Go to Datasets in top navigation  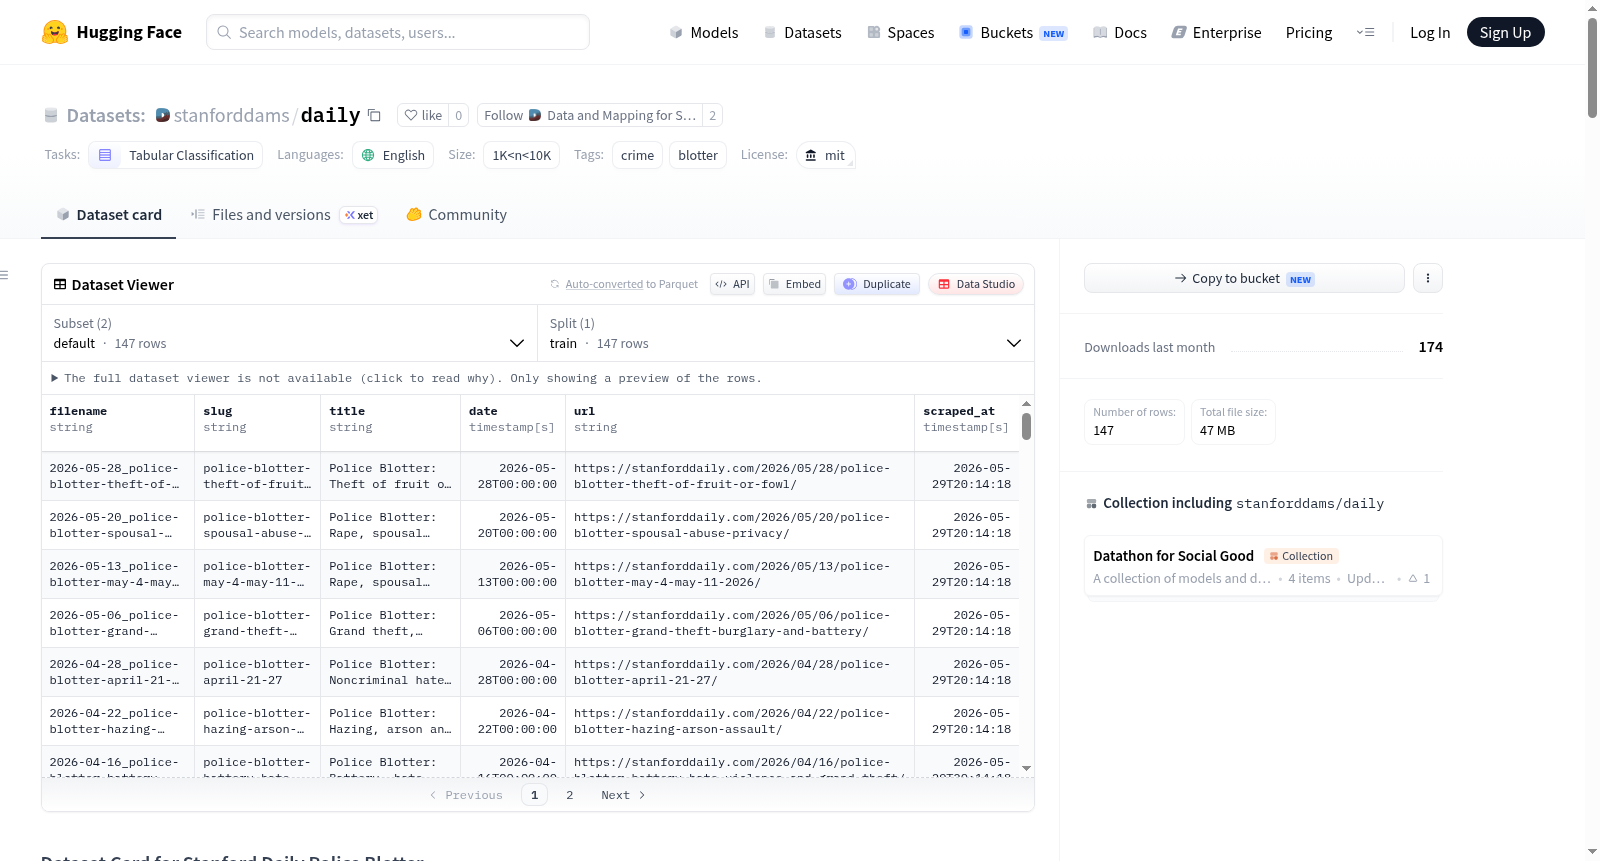pos(802,32)
